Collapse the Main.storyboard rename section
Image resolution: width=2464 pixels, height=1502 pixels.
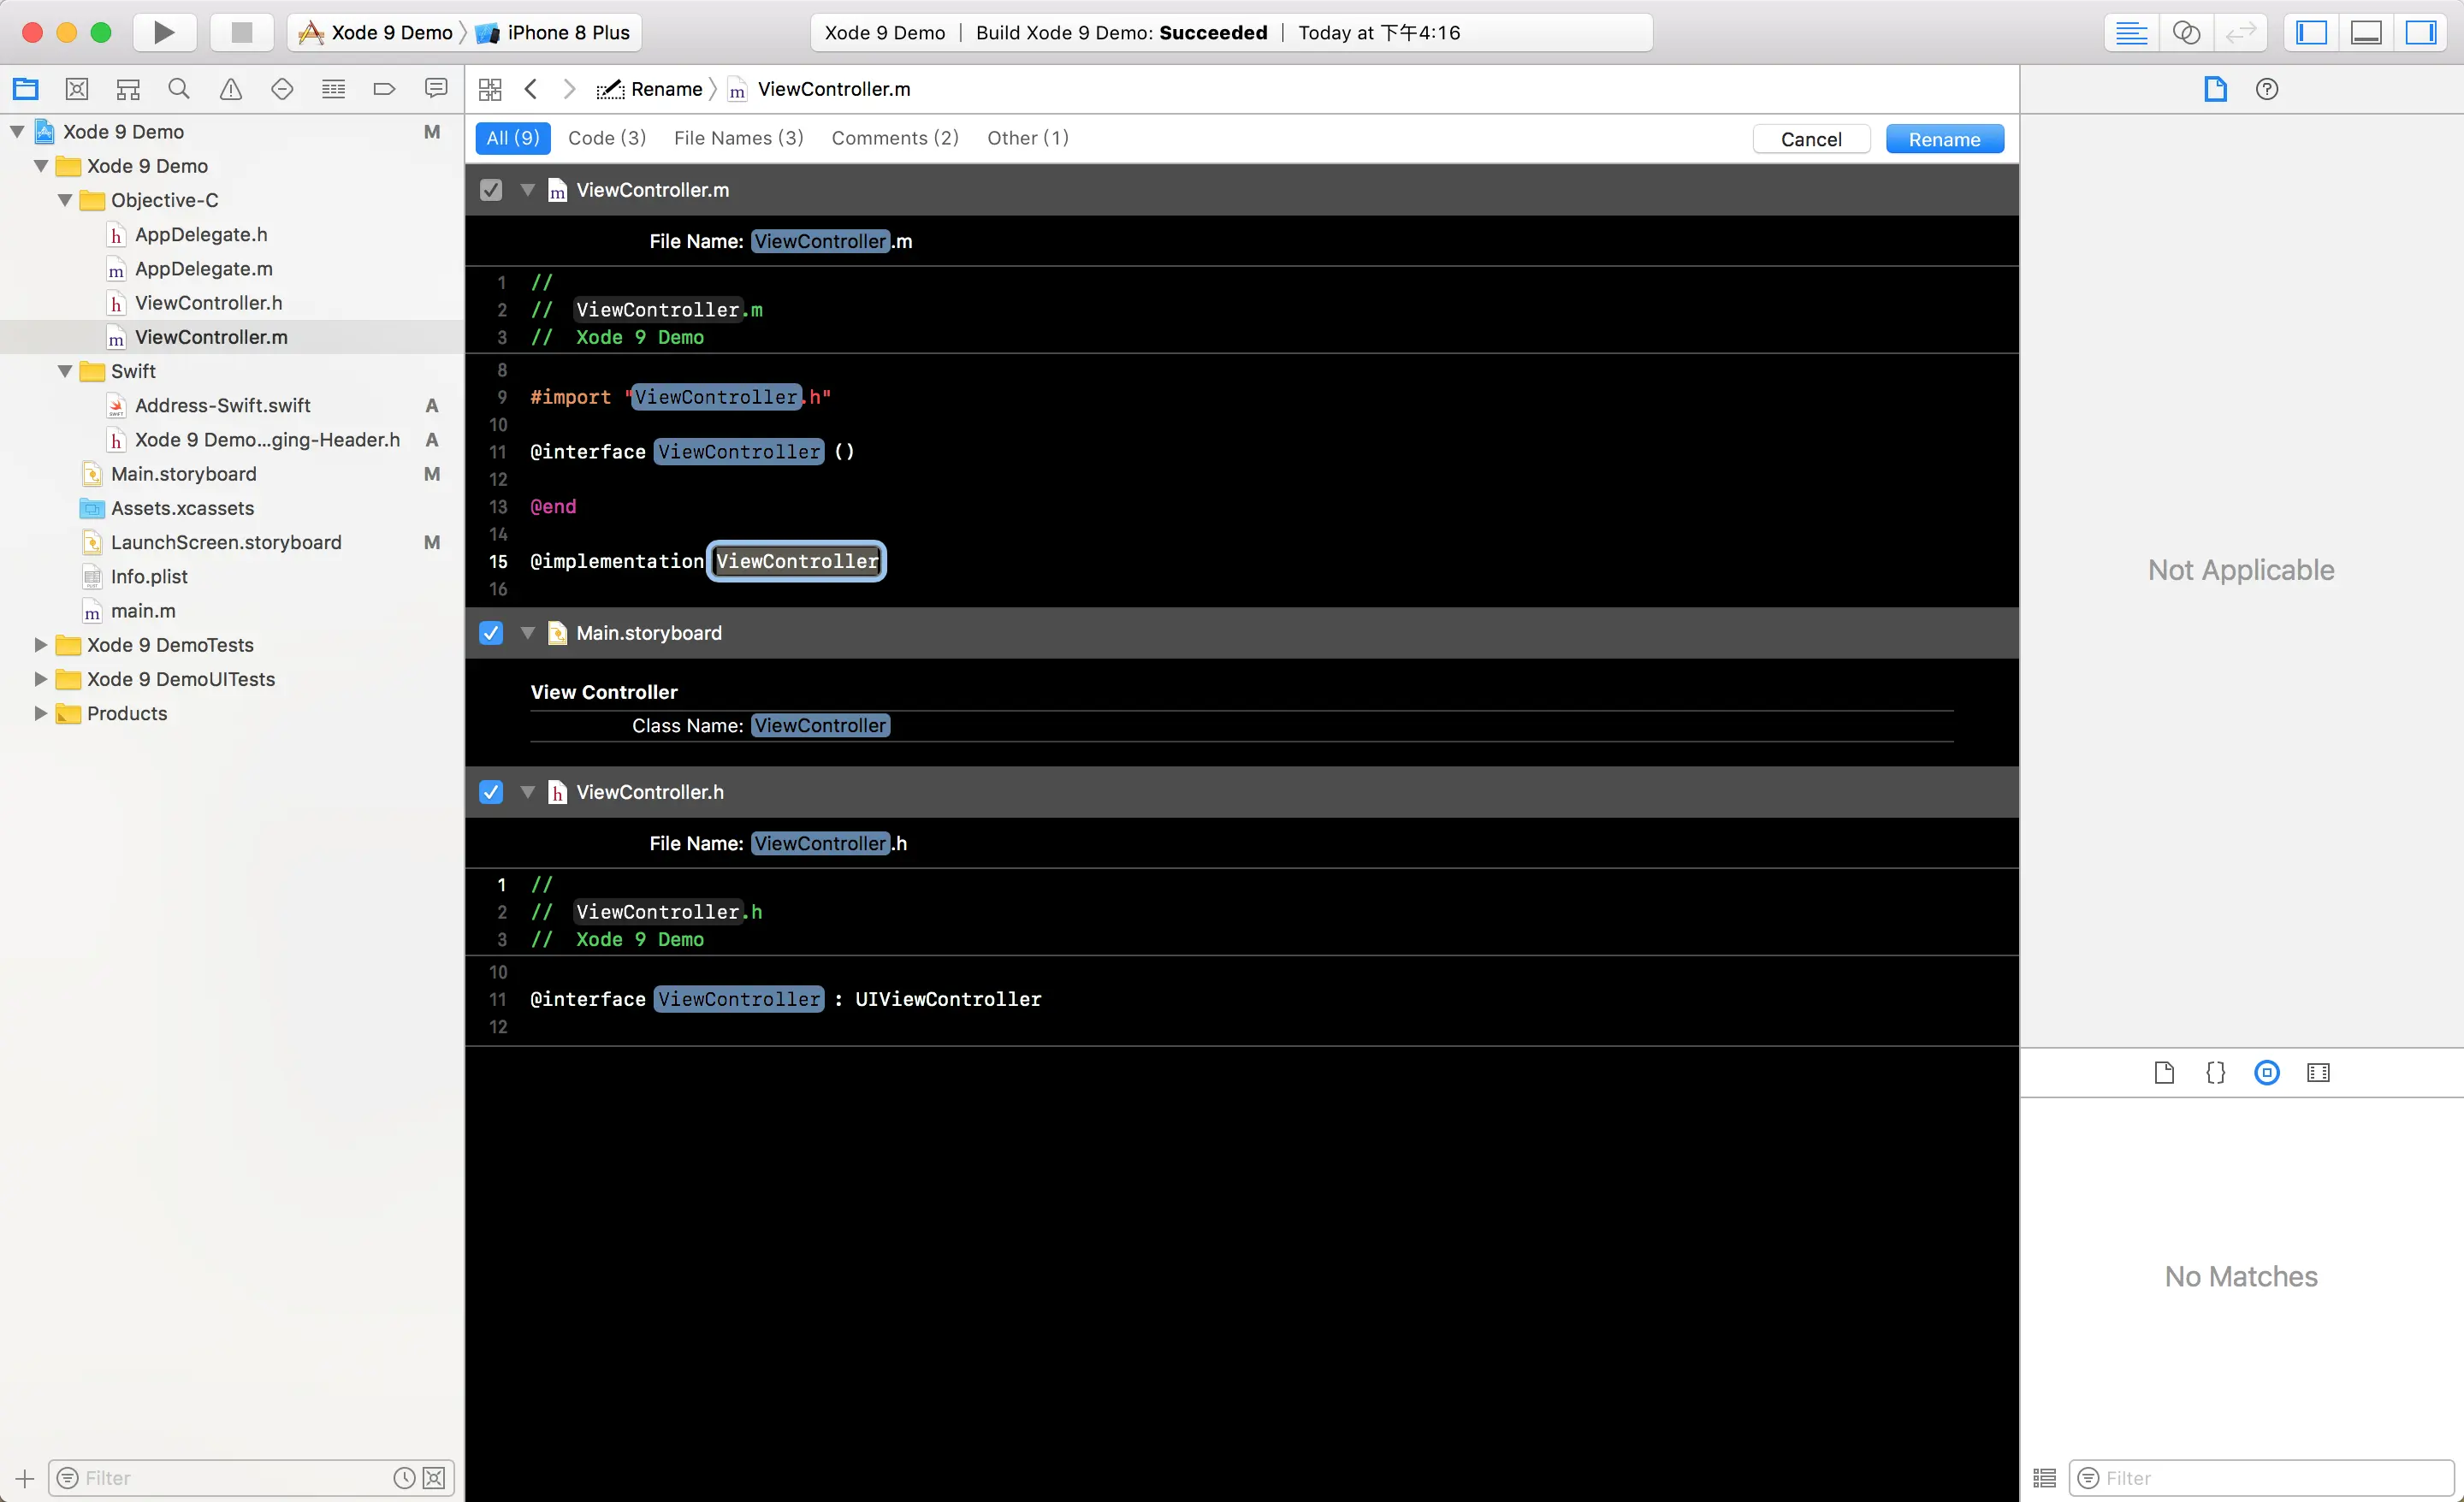[x=528, y=633]
